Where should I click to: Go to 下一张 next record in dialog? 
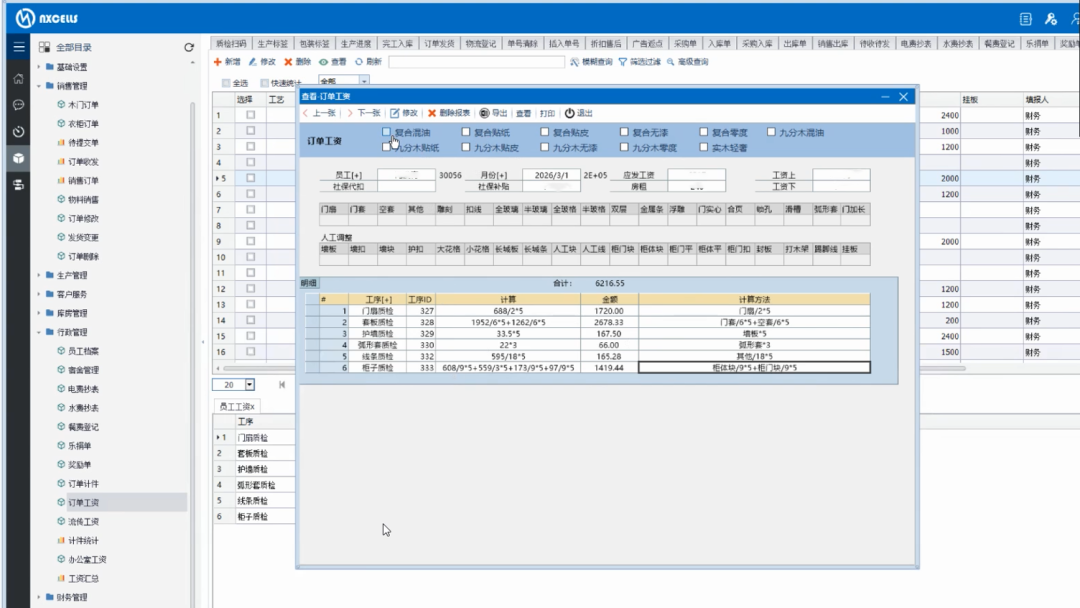click(363, 113)
